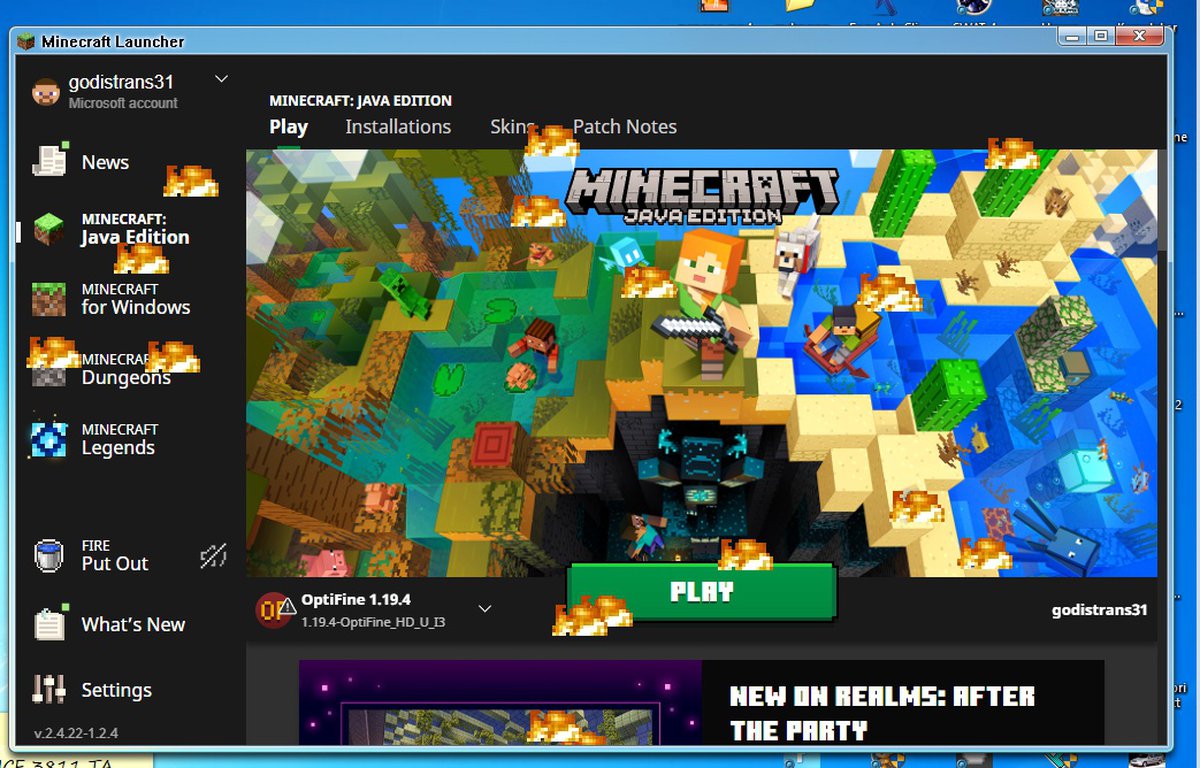The height and width of the screenshot is (768, 1200).
Task: Expand the godistrans31 account dropdown
Action: [222, 79]
